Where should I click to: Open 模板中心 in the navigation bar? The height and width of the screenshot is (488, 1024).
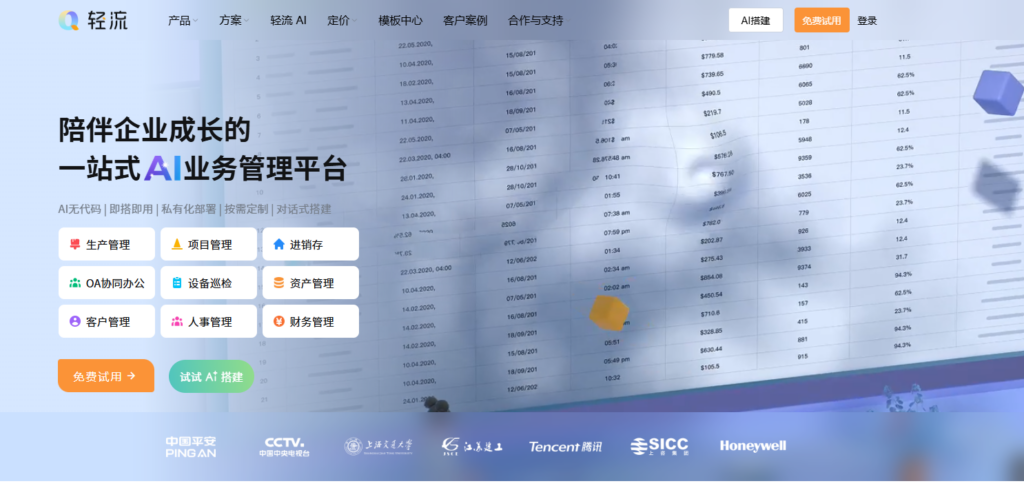coord(400,20)
